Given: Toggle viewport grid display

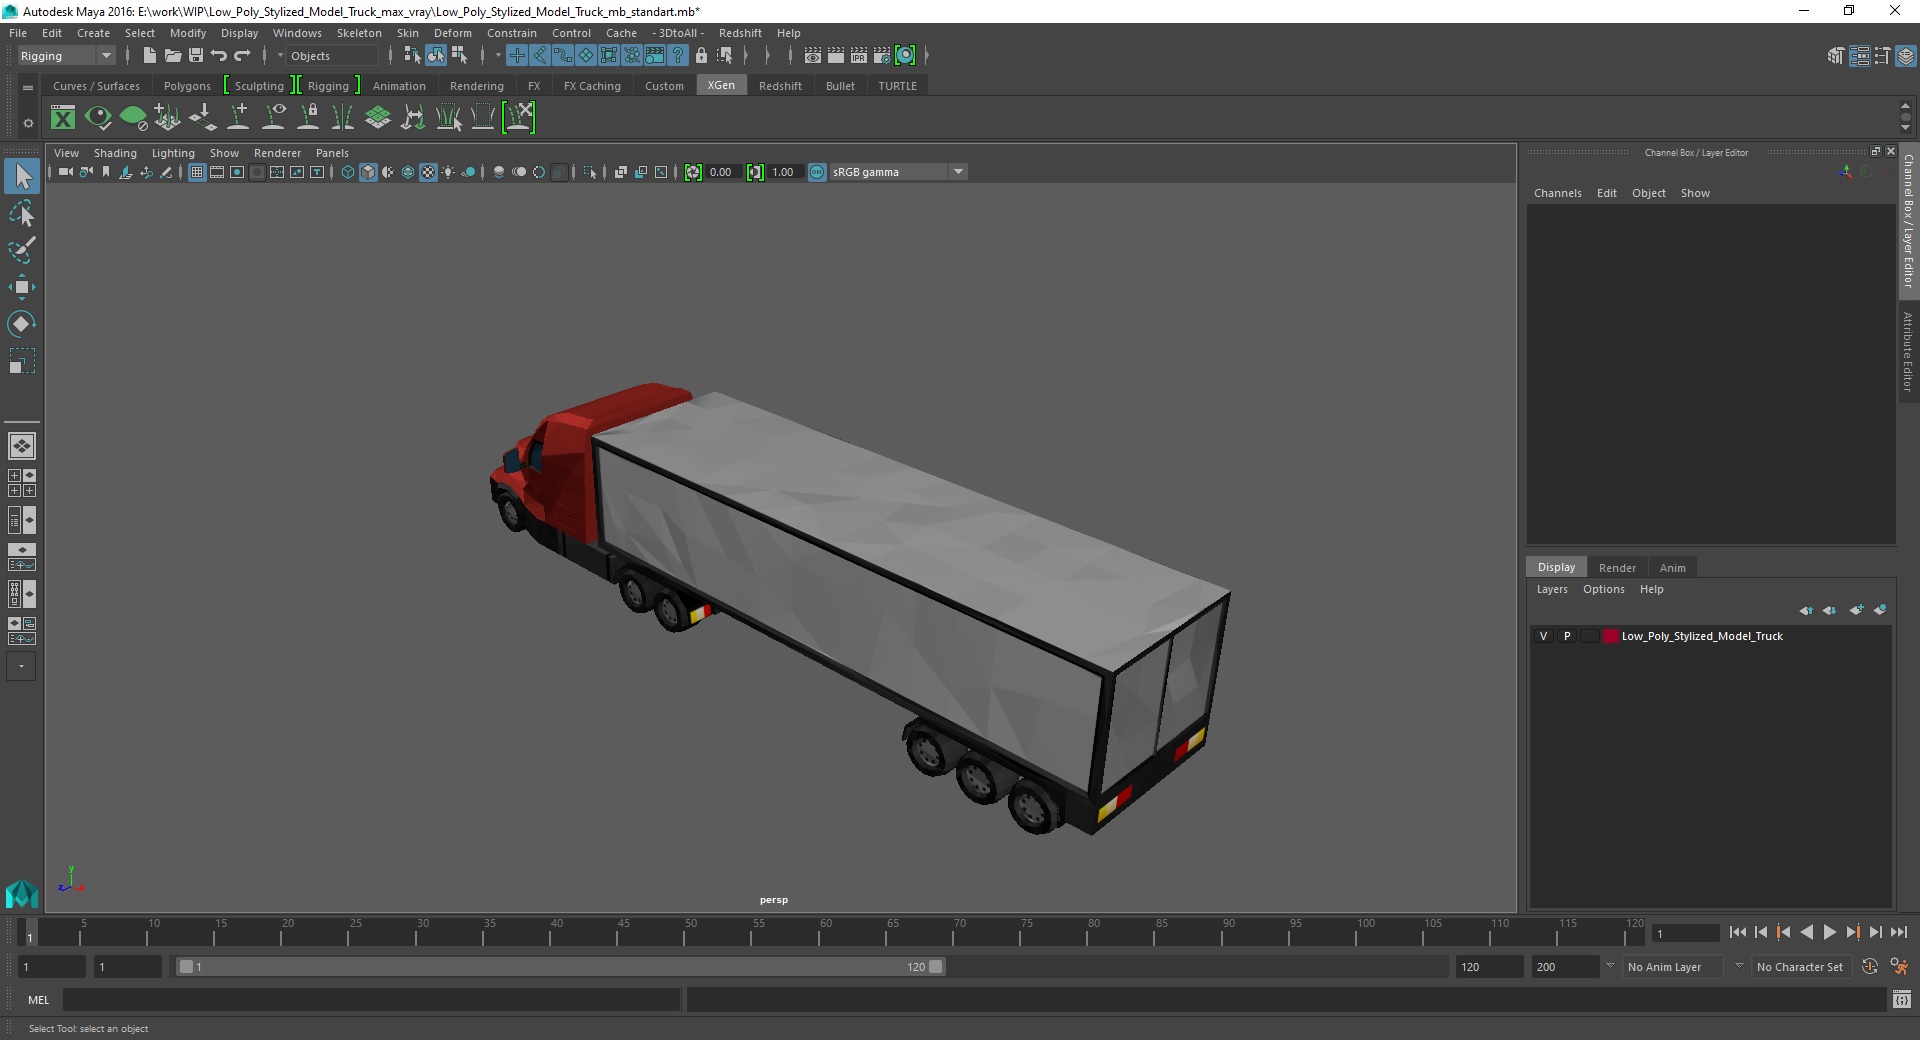Looking at the screenshot, I should pos(197,172).
